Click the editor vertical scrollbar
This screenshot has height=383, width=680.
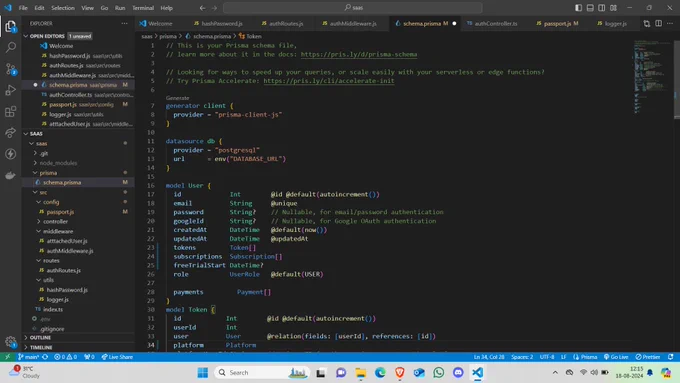(x=677, y=79)
